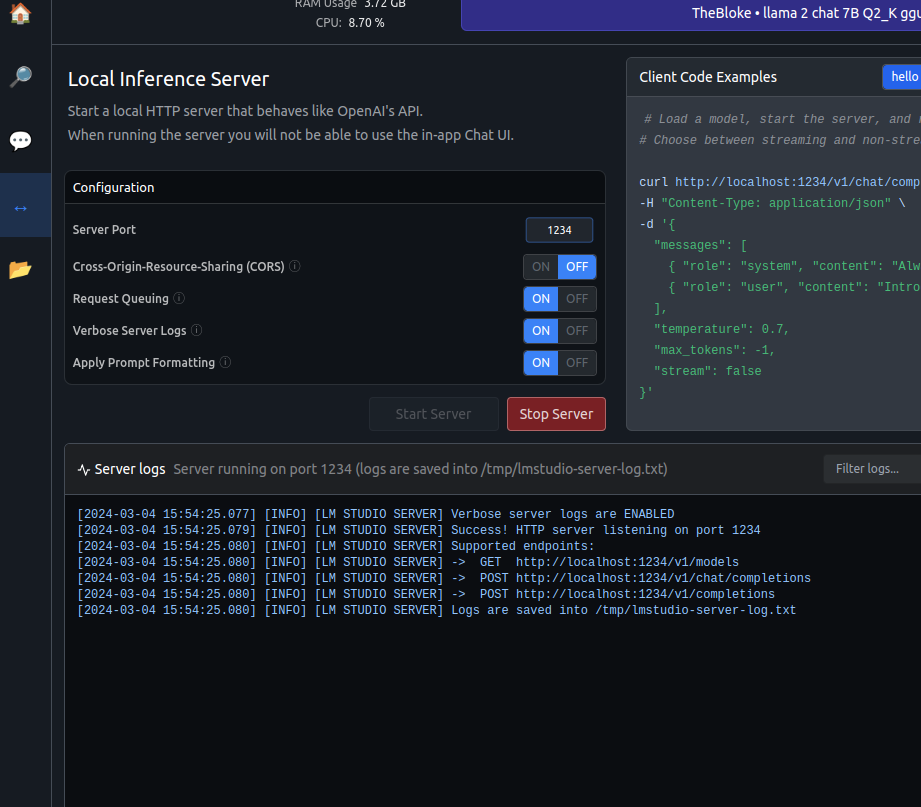Screen dimensions: 921x807
Task: Select the hello example tab
Action: (x=902, y=77)
